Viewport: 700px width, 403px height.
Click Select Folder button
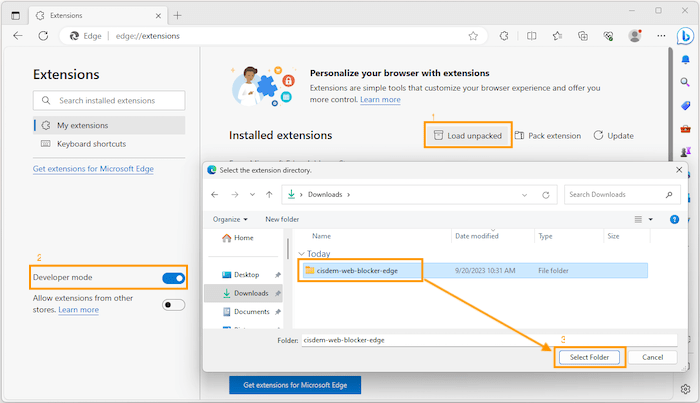click(x=590, y=357)
